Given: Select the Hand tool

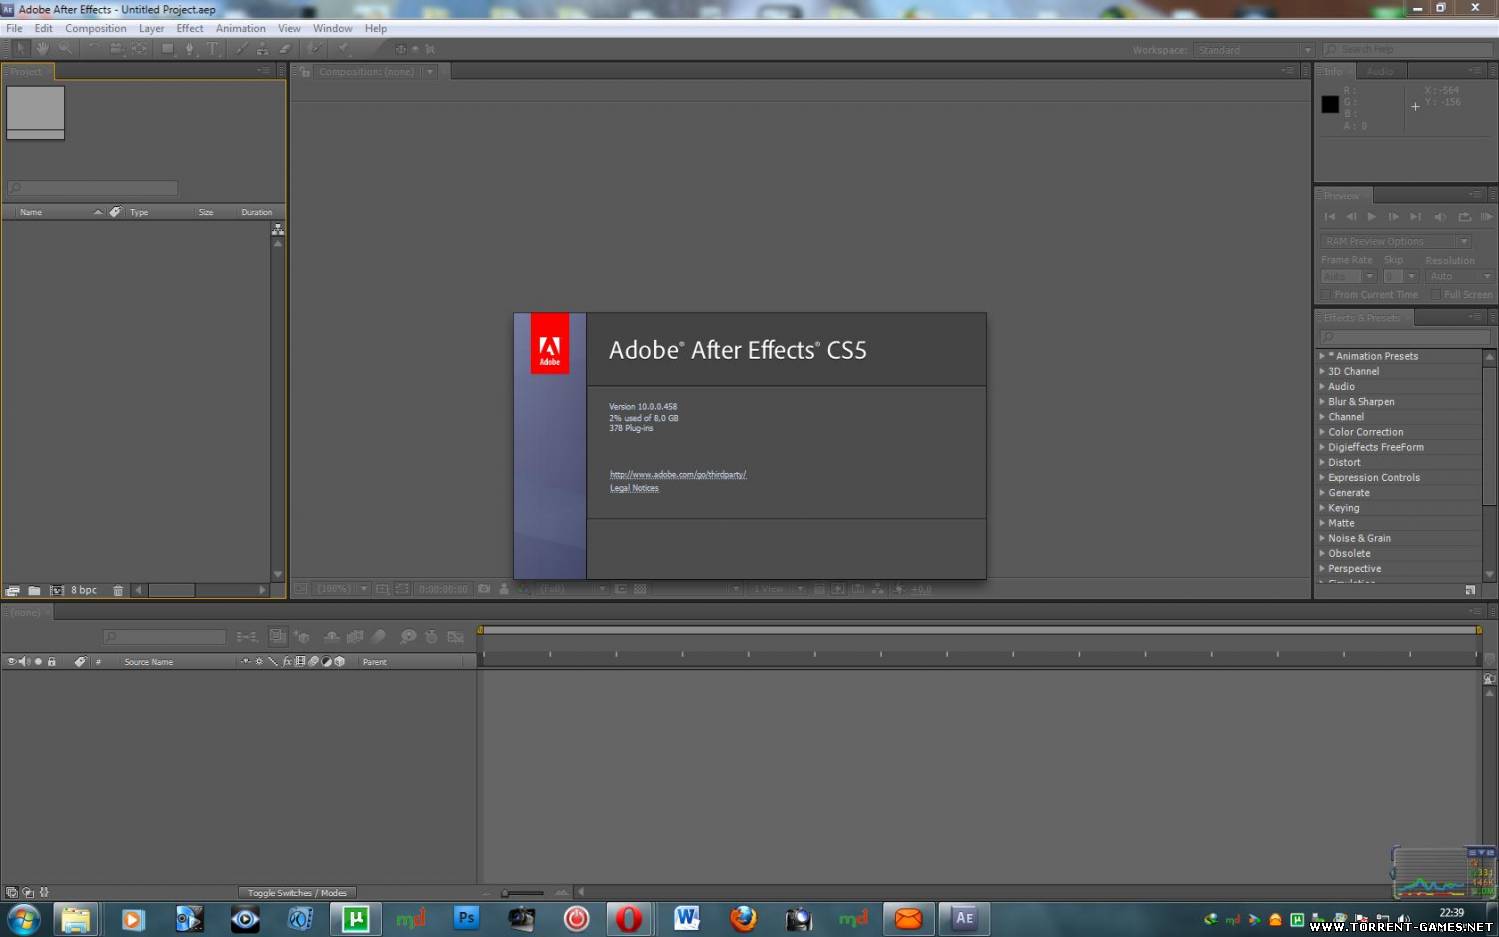Looking at the screenshot, I should click(42, 48).
